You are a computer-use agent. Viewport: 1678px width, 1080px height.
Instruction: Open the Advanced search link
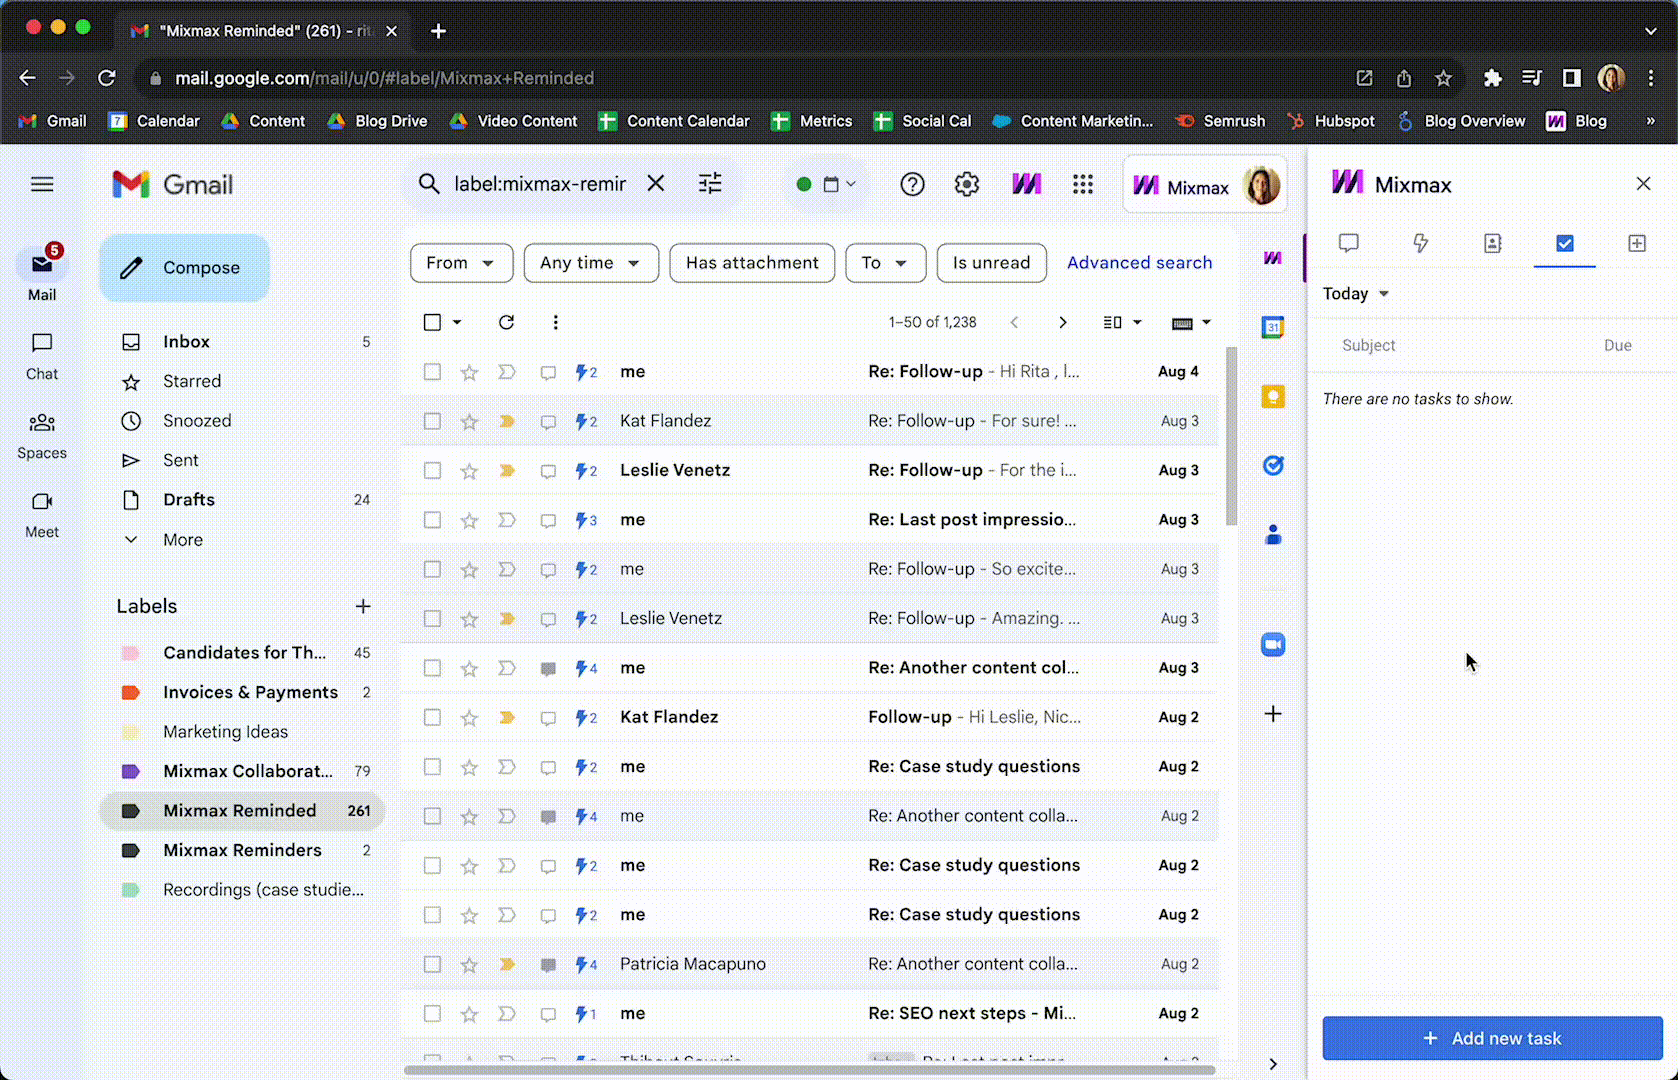pos(1139,263)
